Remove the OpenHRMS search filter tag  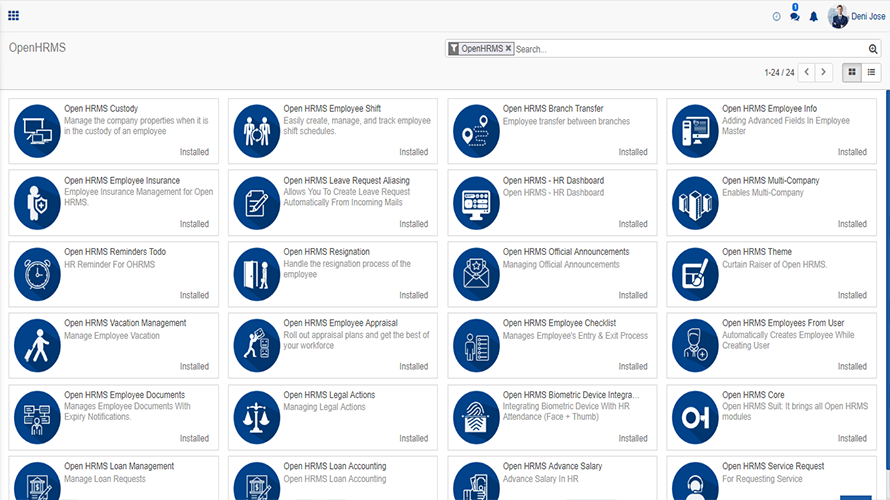pyautogui.click(x=508, y=48)
